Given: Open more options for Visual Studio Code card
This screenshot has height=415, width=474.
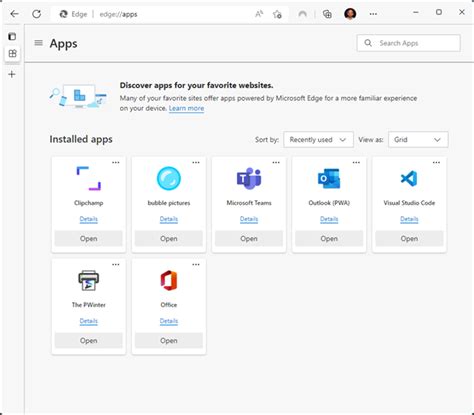Looking at the screenshot, I should pyautogui.click(x=436, y=163).
